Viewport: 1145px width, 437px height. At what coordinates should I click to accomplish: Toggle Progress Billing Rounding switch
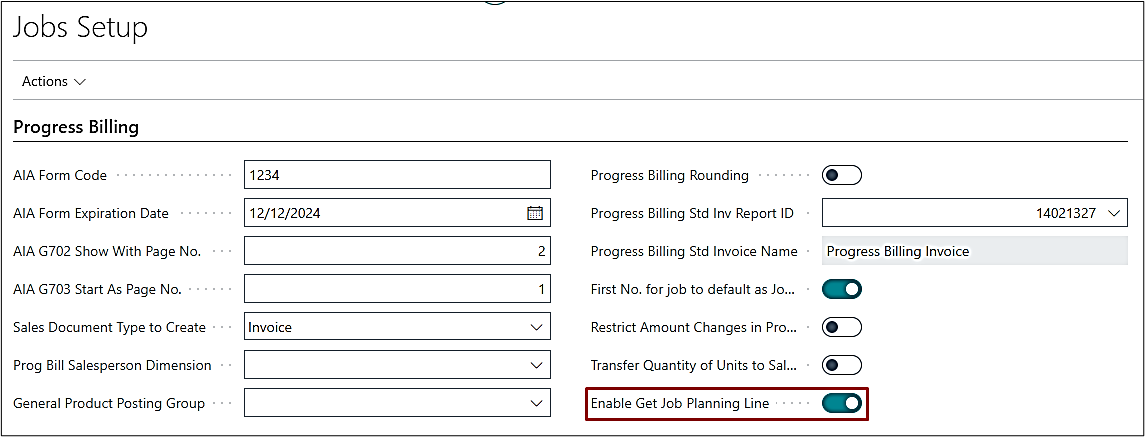841,176
